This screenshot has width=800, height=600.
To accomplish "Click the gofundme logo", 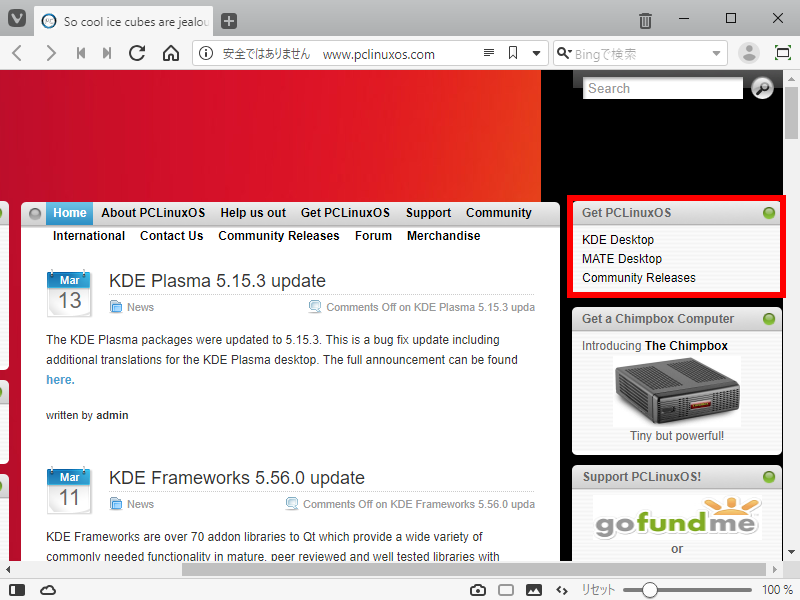I will point(677,518).
